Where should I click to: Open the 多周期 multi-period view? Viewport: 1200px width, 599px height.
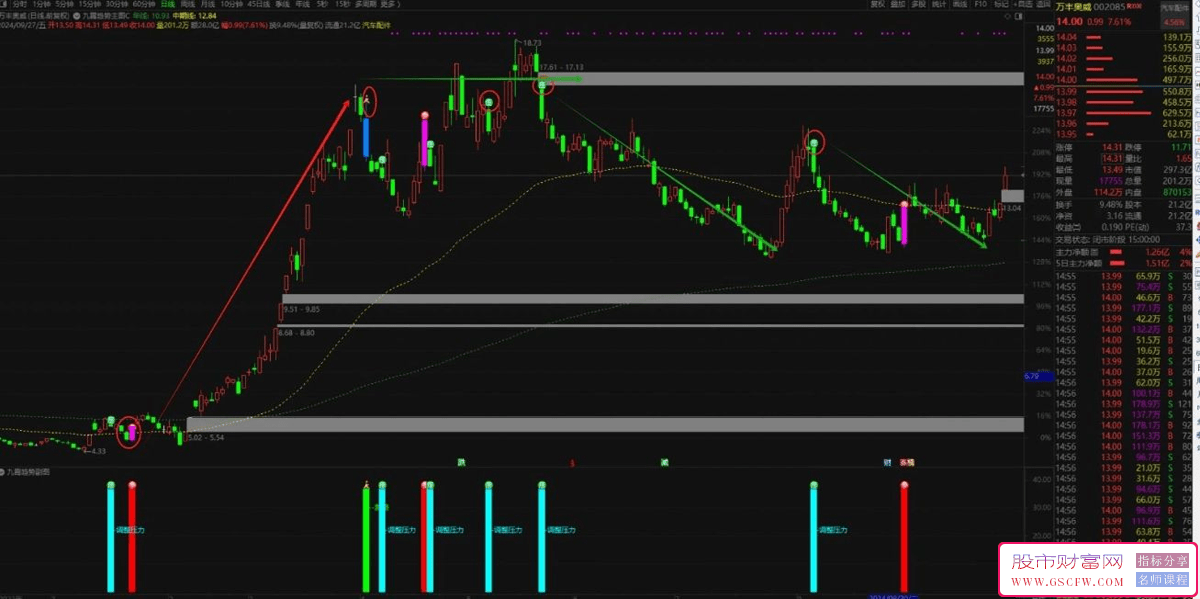point(364,5)
